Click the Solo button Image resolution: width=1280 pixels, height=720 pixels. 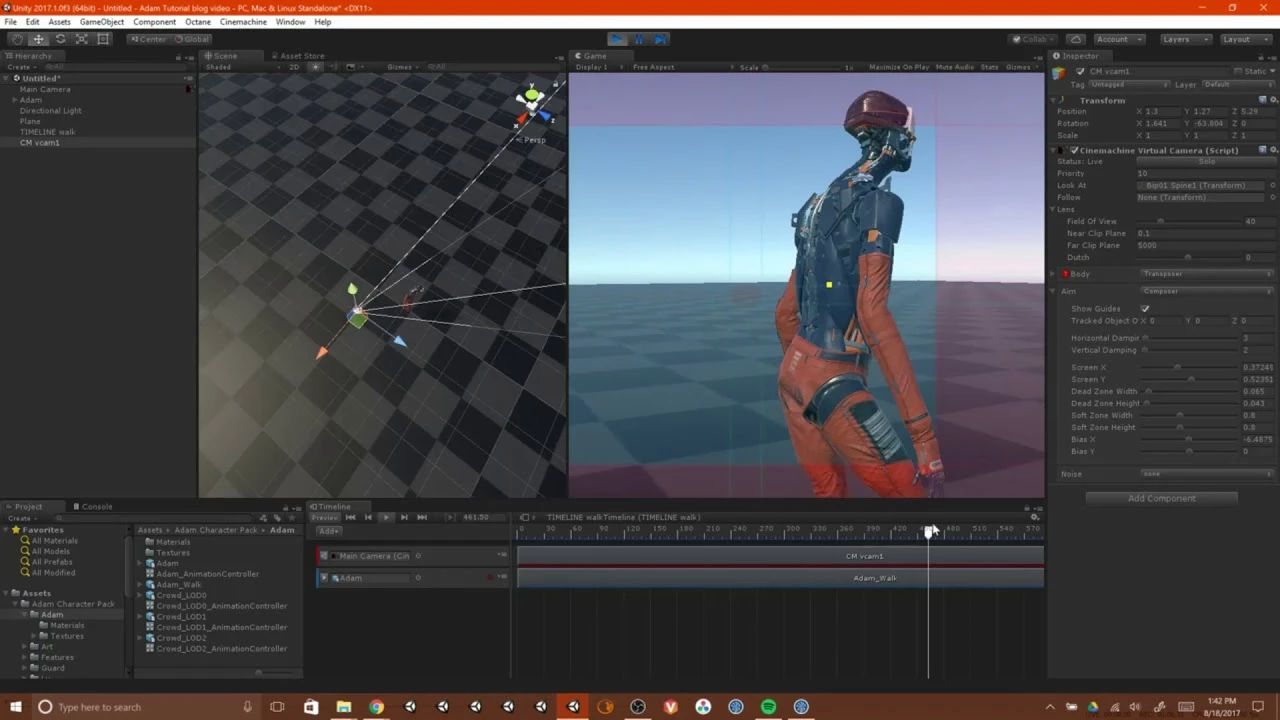(x=1207, y=161)
